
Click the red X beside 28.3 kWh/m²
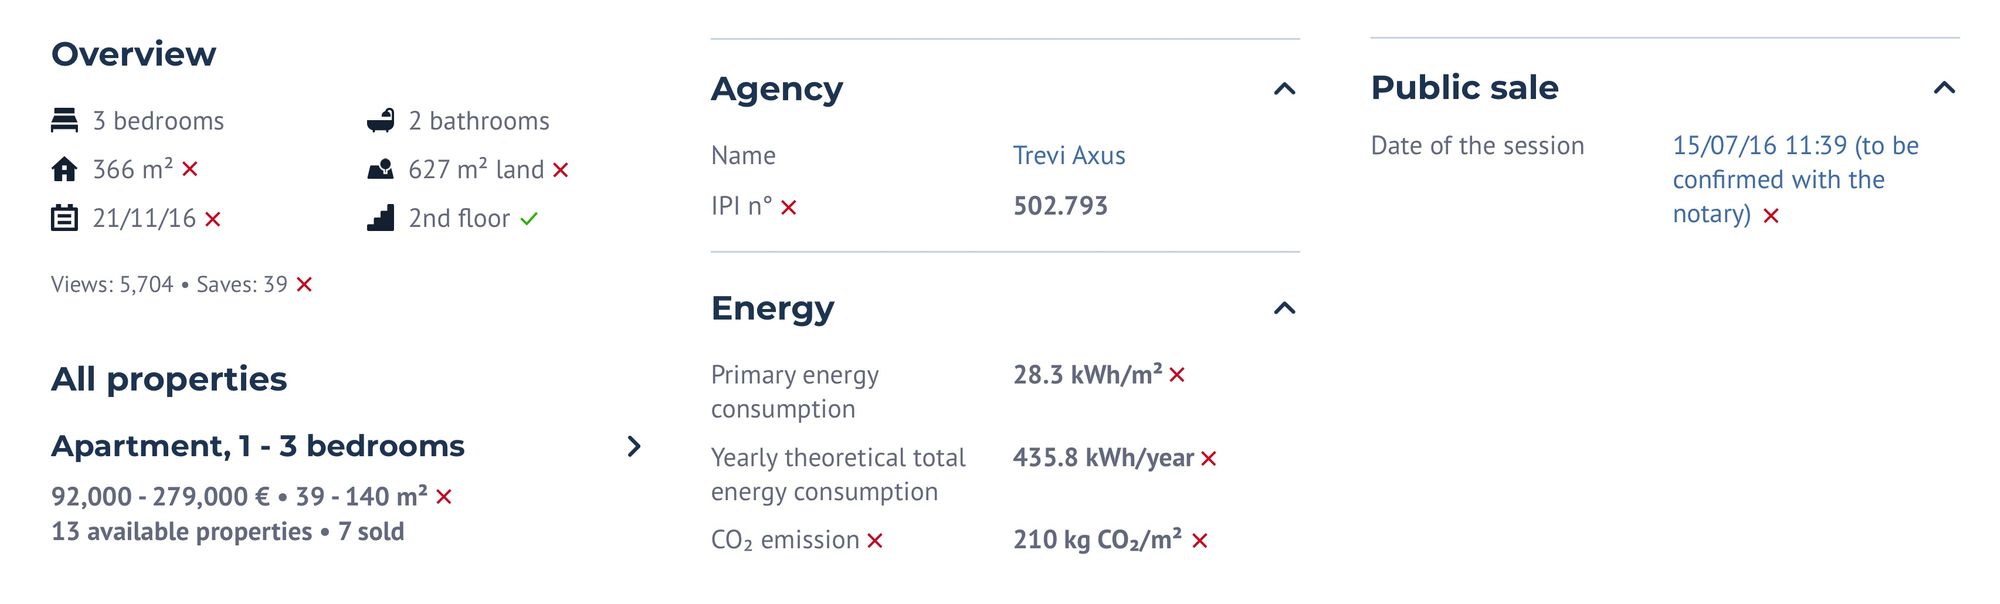click(x=1177, y=375)
